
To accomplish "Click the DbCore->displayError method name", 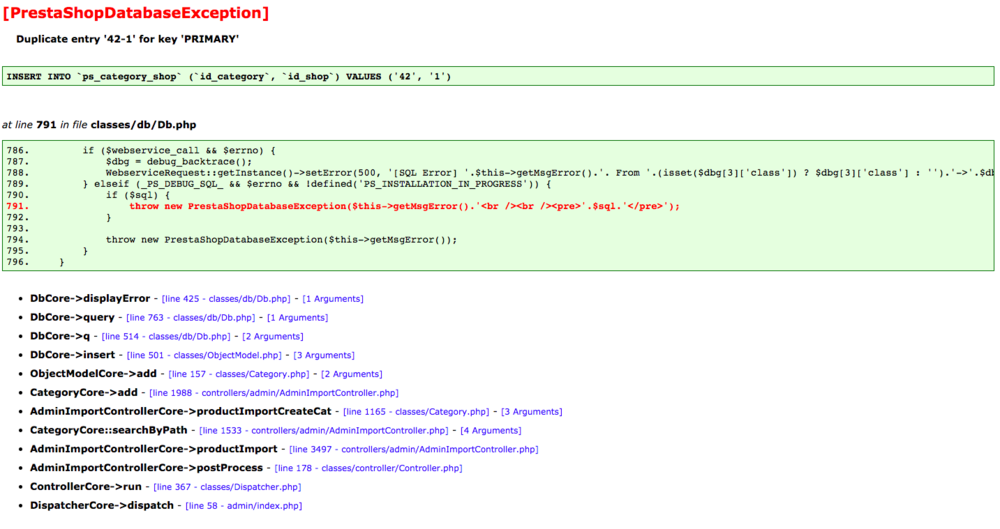I will [90, 299].
